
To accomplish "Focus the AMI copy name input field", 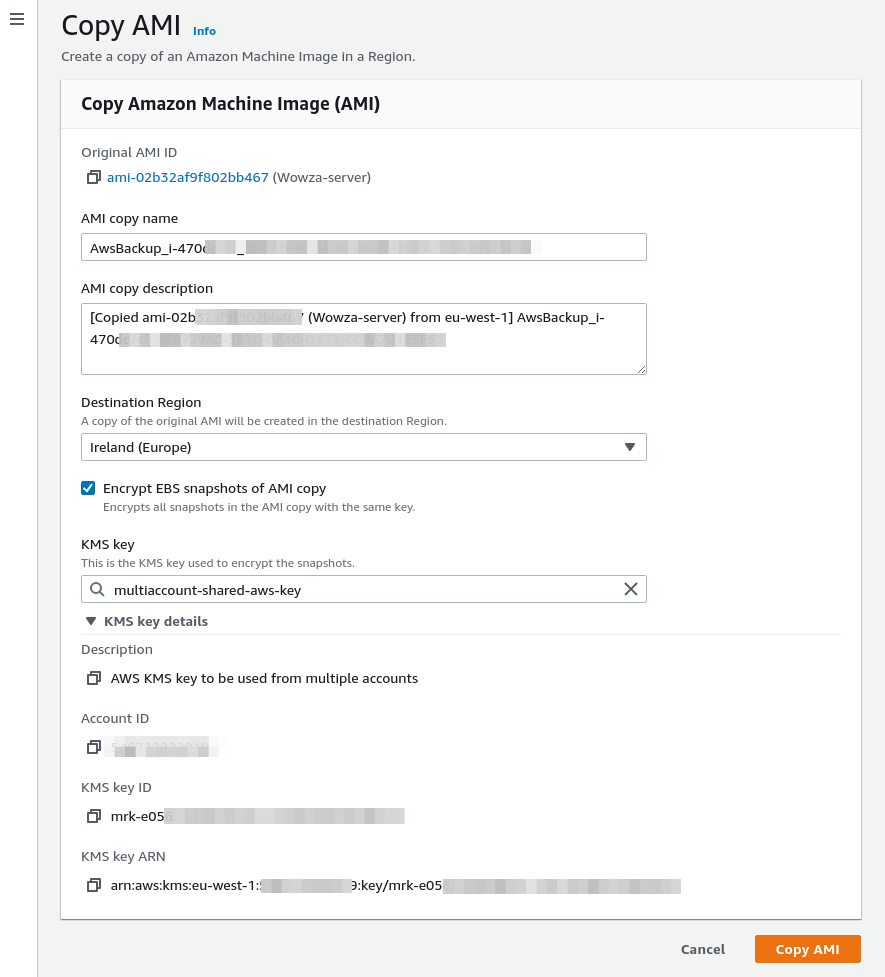I will point(363,247).
